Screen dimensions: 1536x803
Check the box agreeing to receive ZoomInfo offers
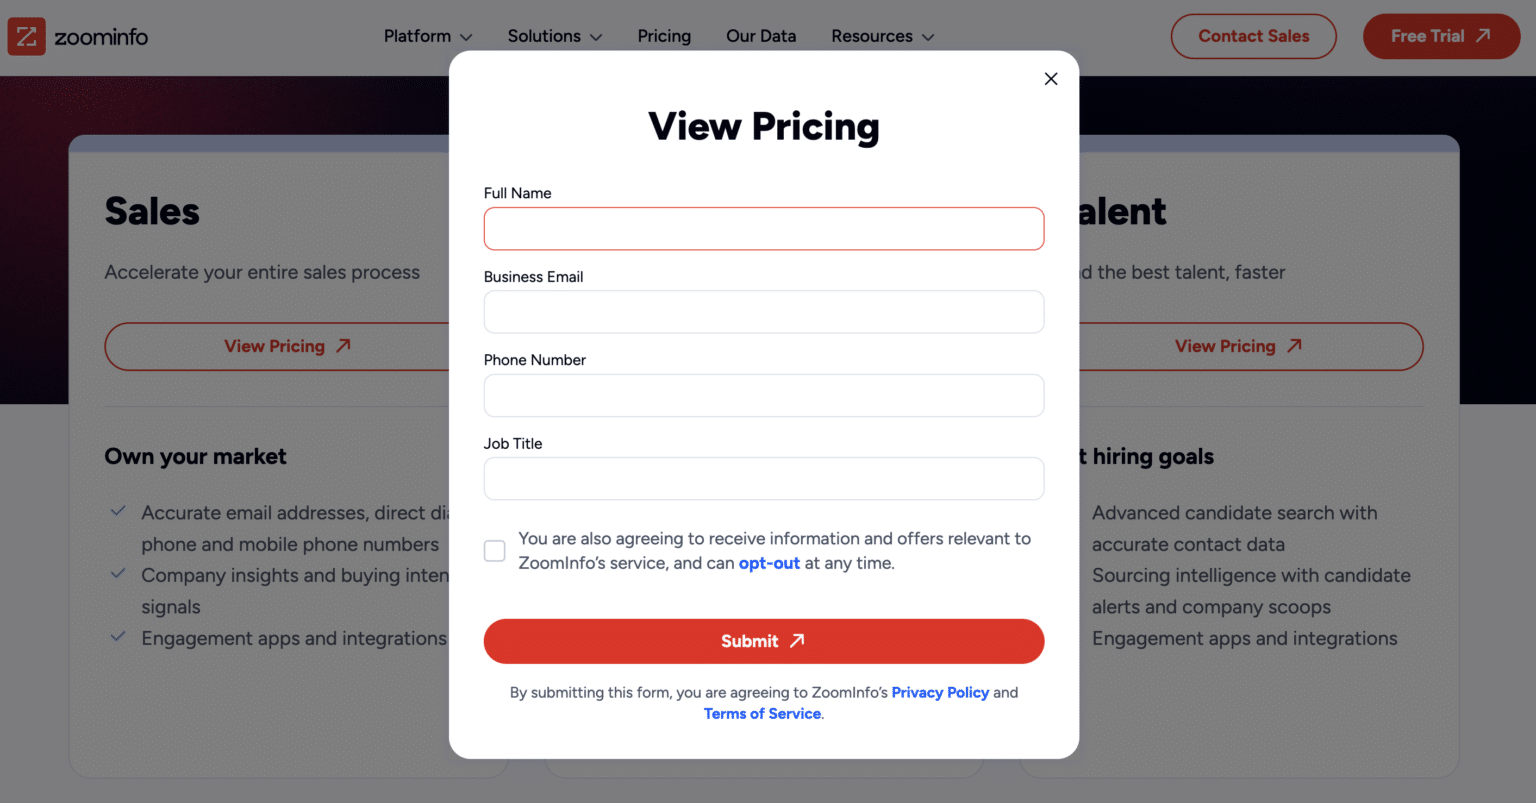(x=494, y=550)
